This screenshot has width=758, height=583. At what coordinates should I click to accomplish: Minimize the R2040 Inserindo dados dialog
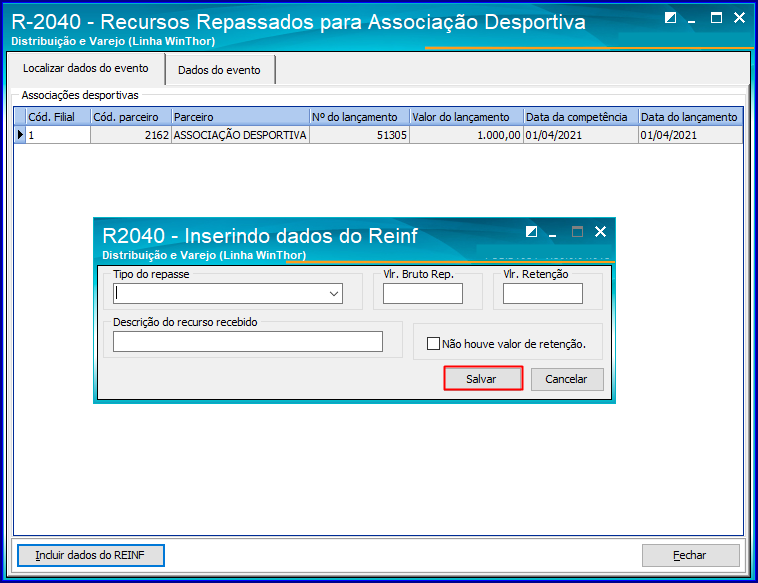tap(553, 233)
